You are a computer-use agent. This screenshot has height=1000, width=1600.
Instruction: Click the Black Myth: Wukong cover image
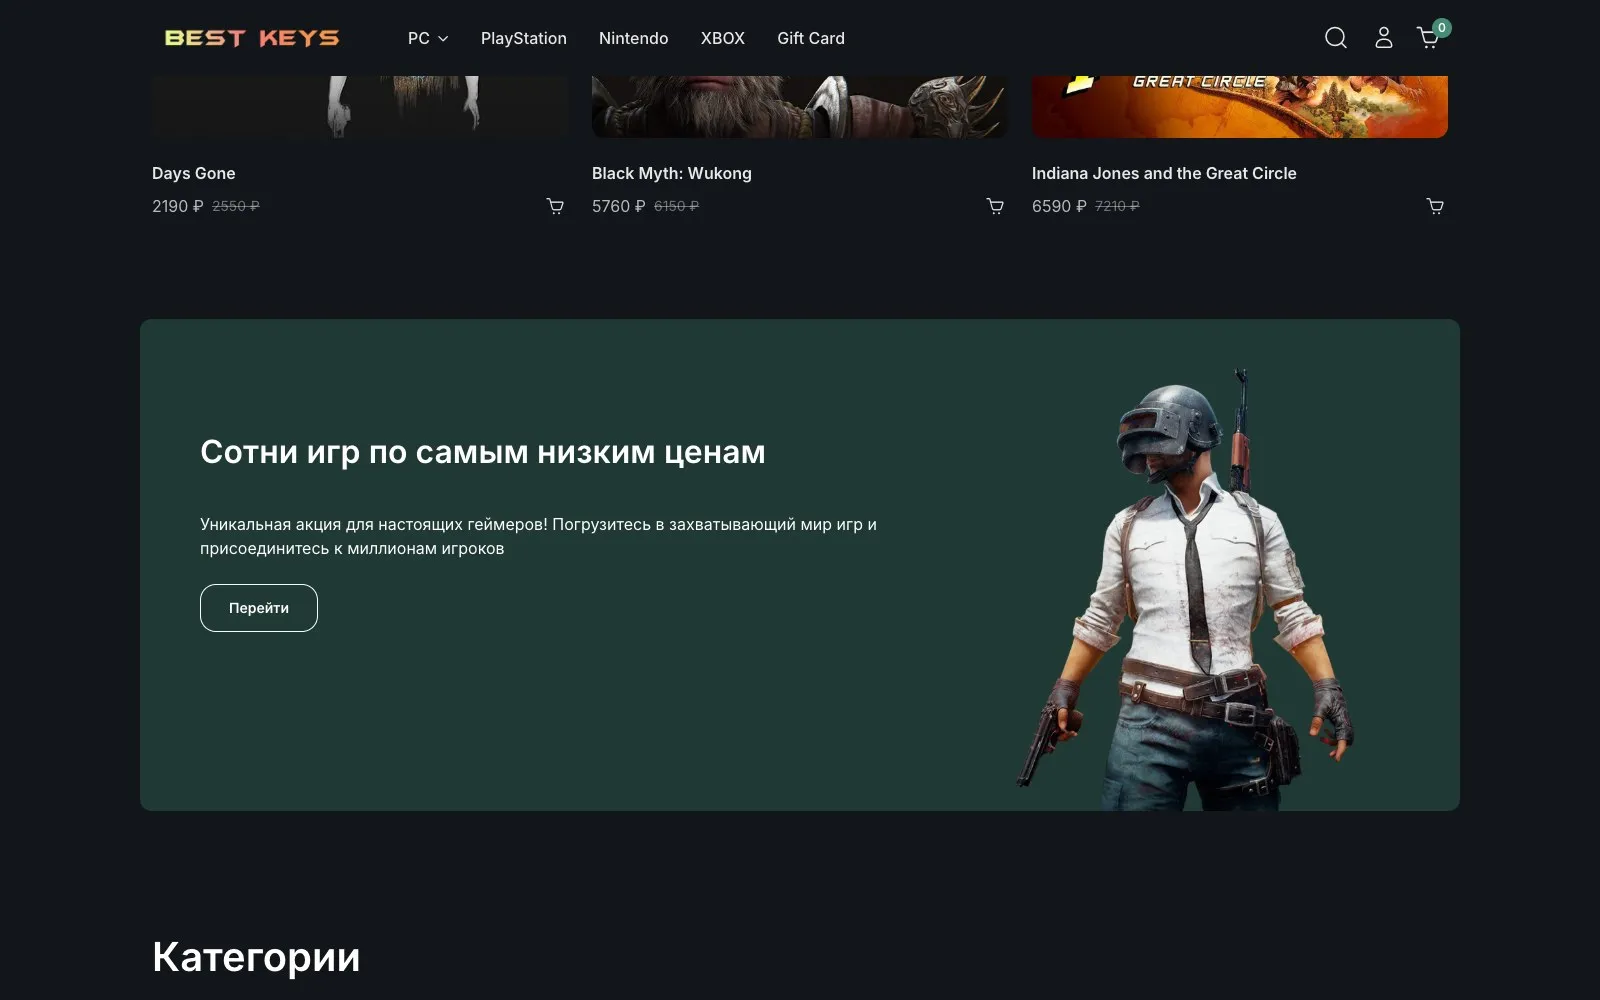coord(800,107)
